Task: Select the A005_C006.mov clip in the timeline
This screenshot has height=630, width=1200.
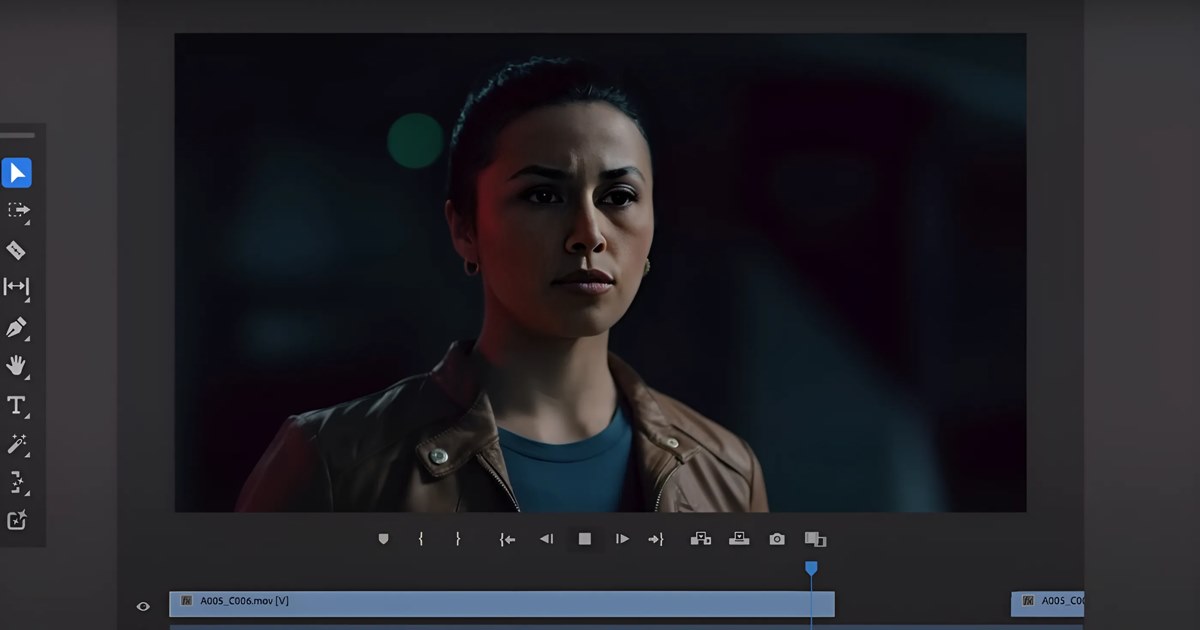Action: [500, 603]
